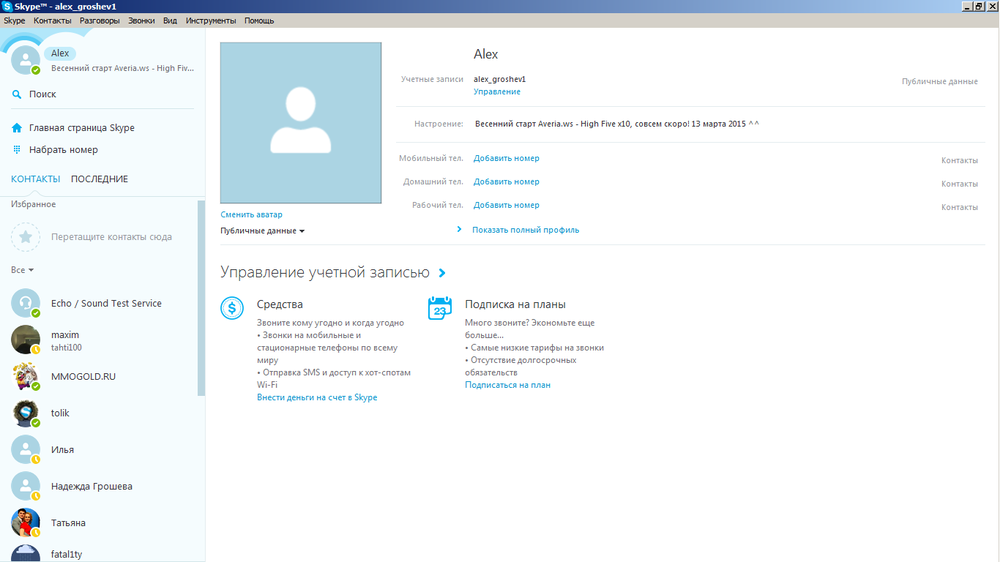Click the large profile picture thumbnail

point(300,122)
